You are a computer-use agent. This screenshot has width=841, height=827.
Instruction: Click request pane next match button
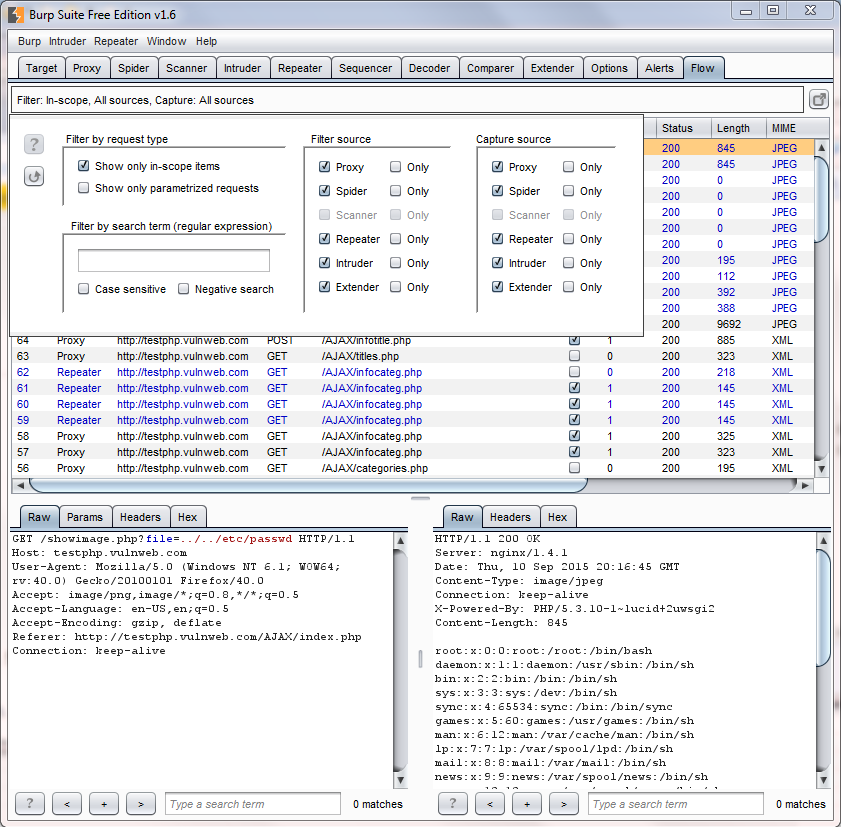[141, 803]
